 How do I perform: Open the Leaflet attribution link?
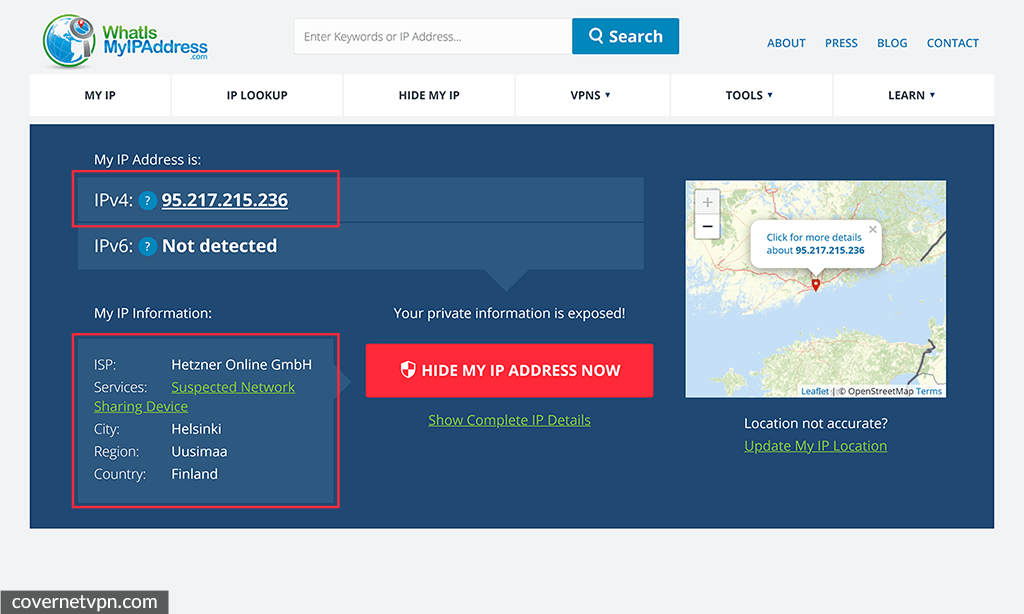click(814, 391)
